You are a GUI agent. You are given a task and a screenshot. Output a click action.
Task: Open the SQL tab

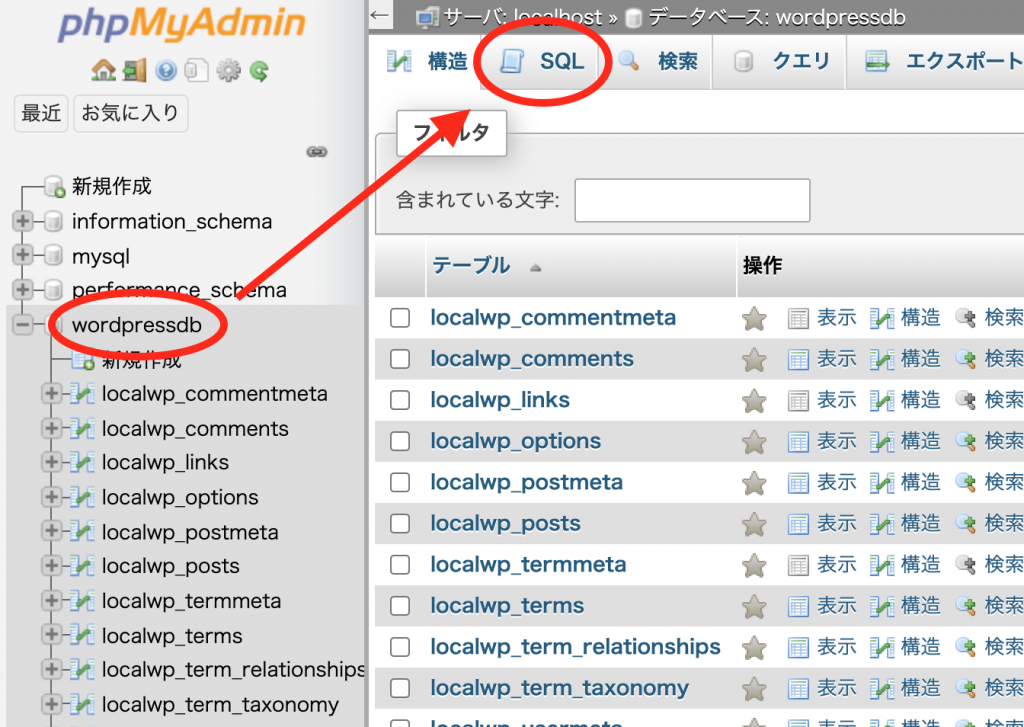point(542,61)
